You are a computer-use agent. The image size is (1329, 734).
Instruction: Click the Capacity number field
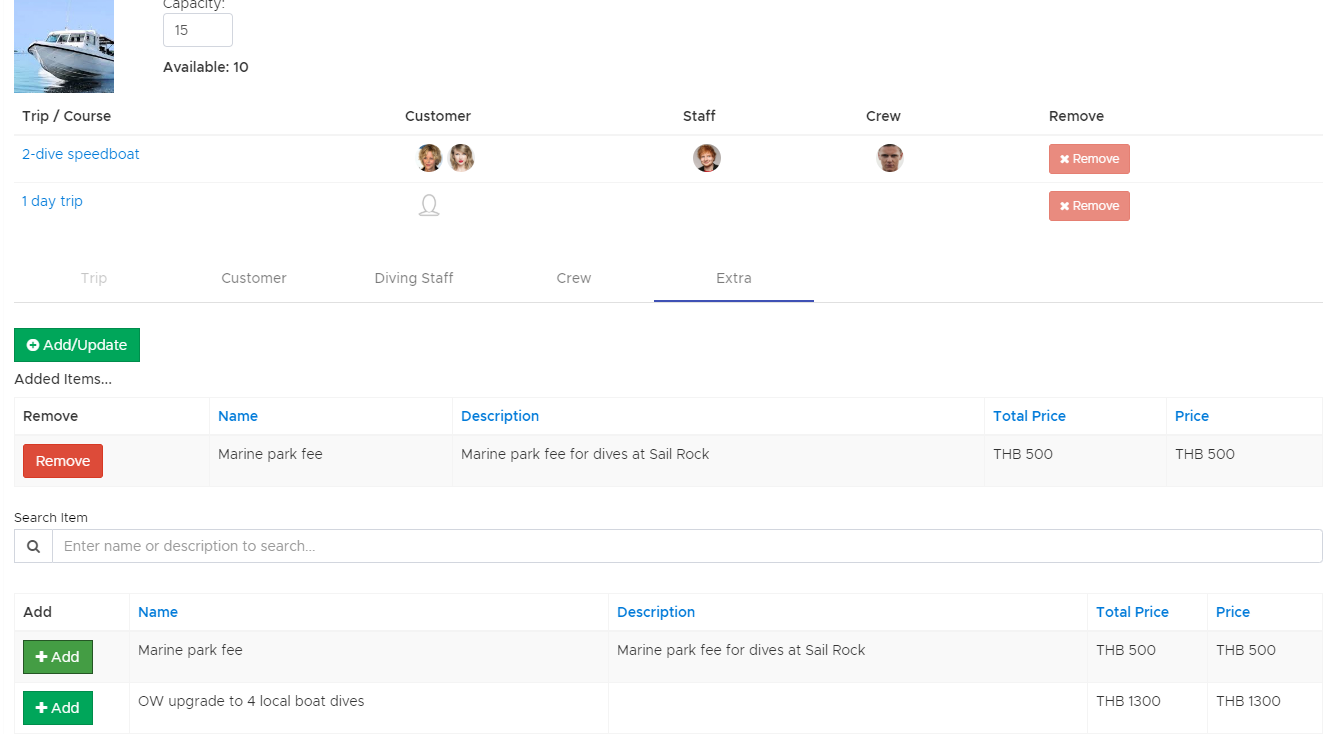(198, 30)
